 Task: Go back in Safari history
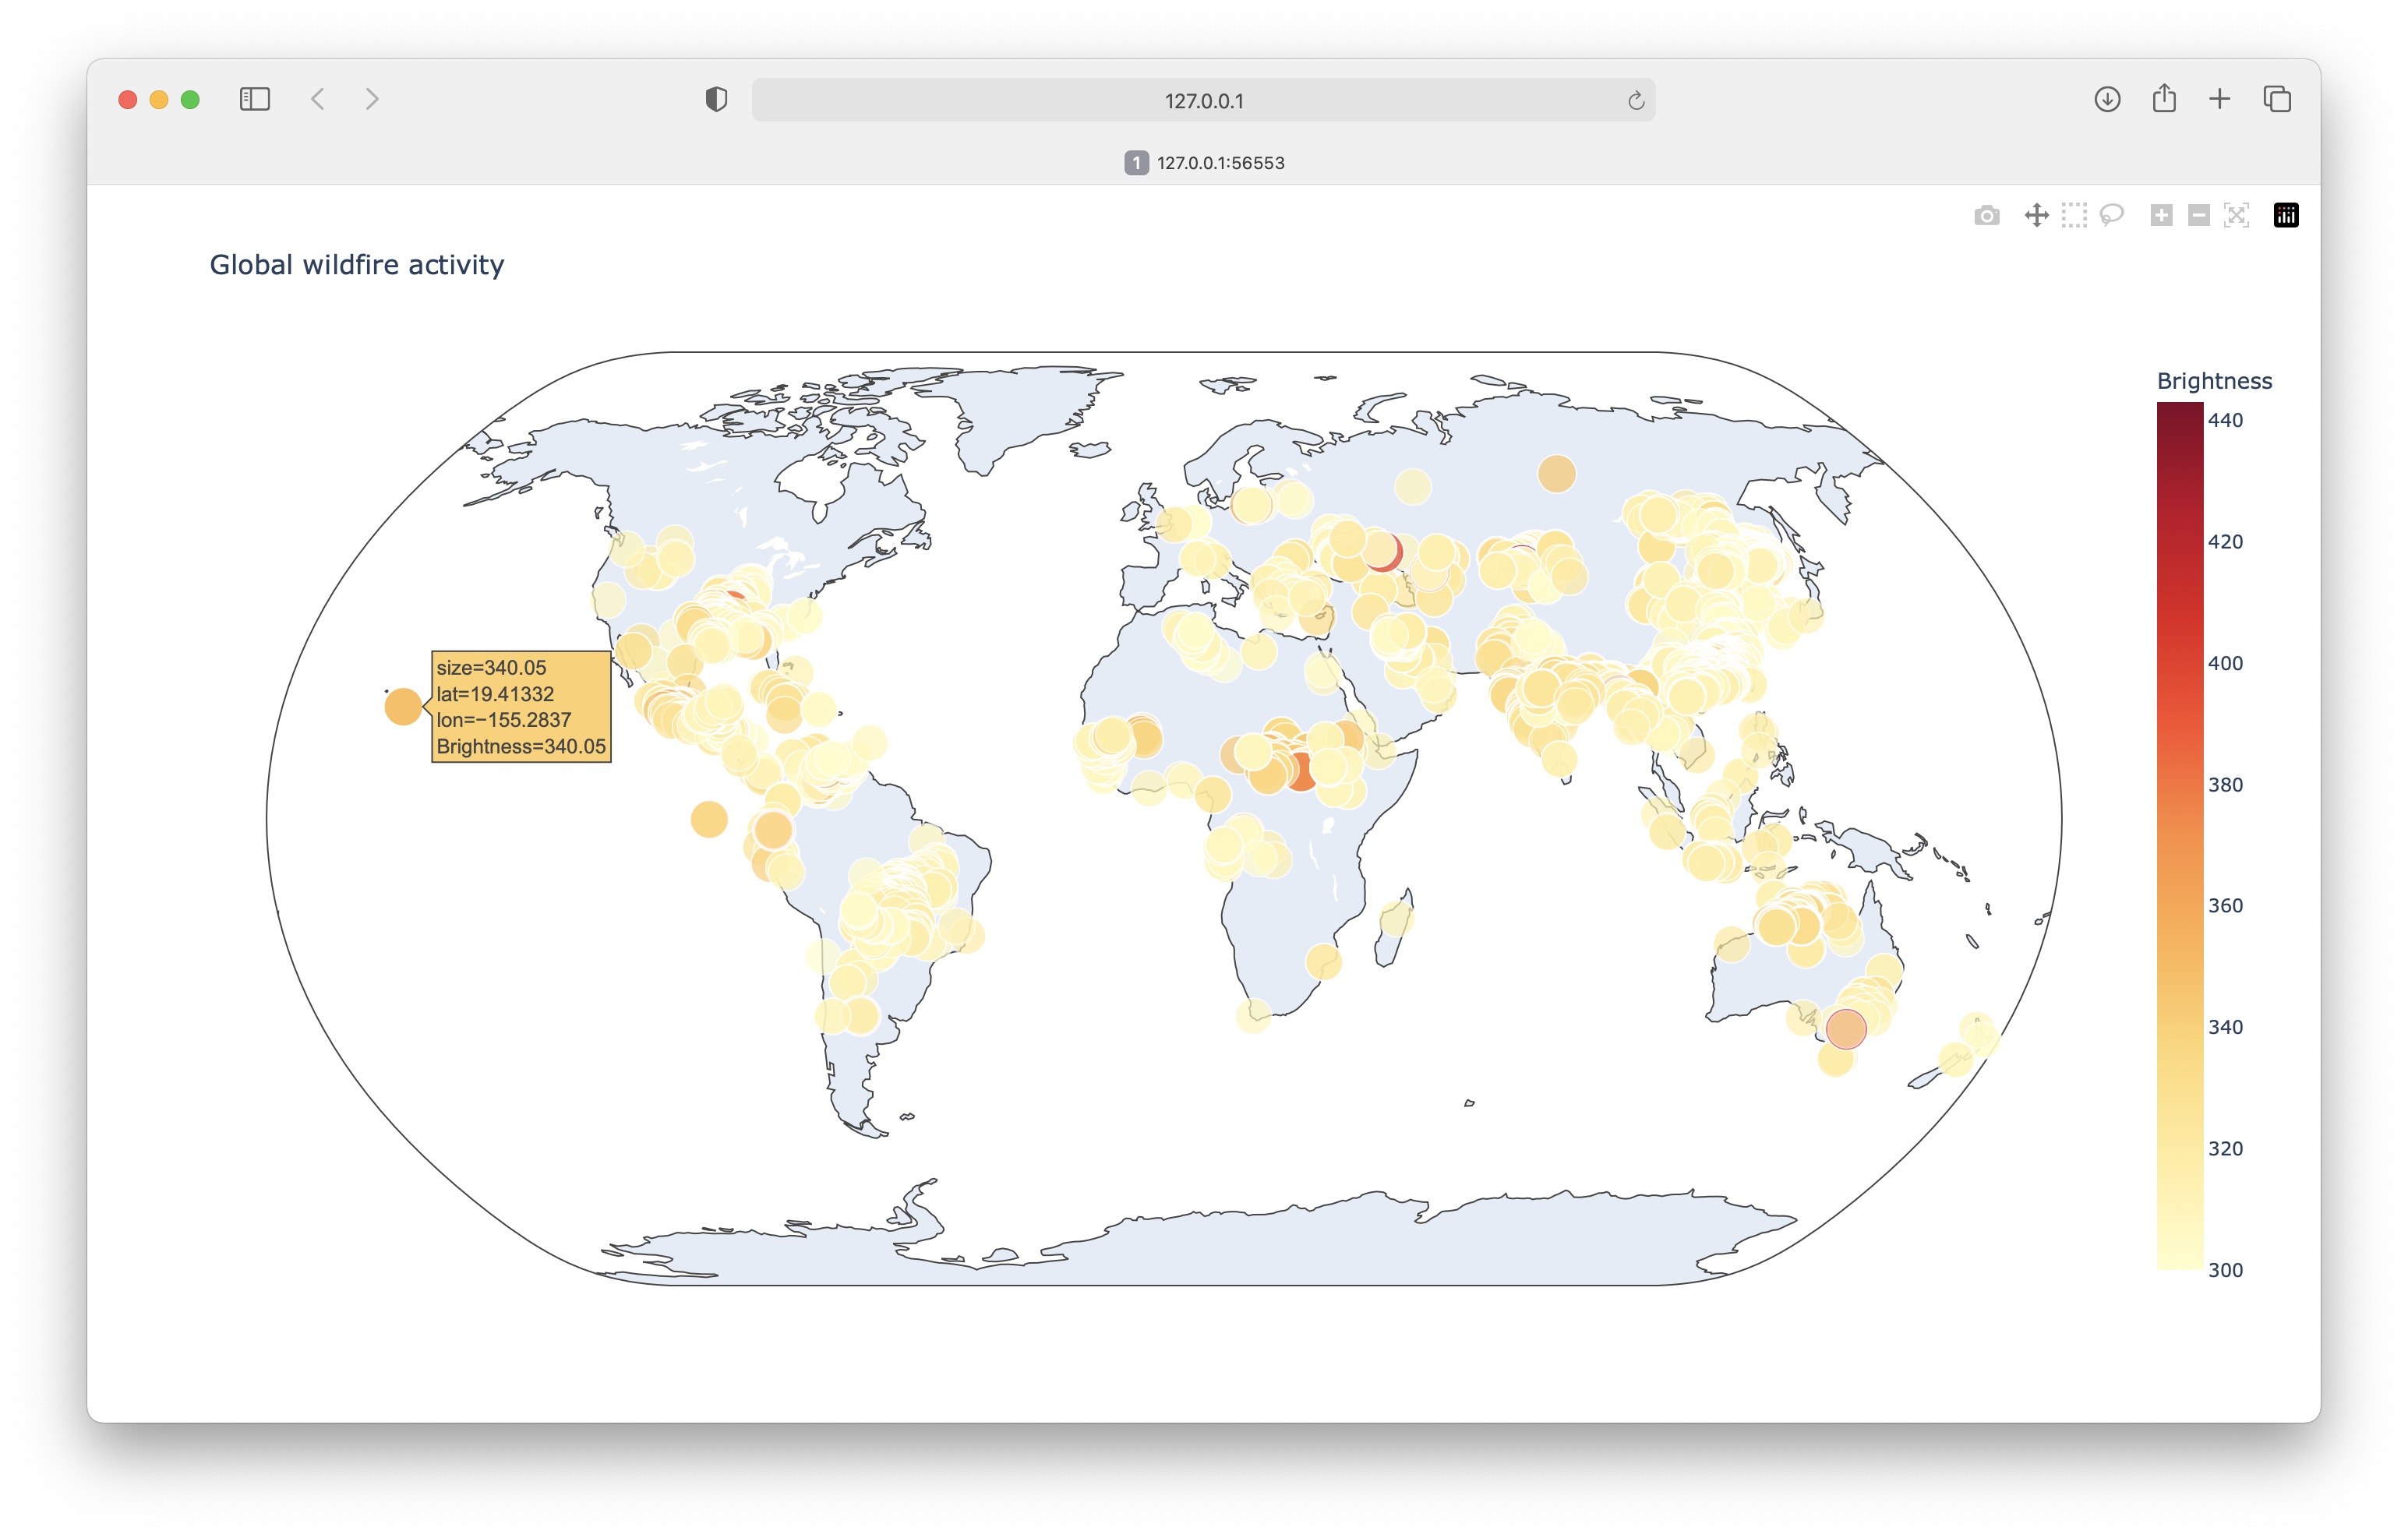tap(318, 99)
